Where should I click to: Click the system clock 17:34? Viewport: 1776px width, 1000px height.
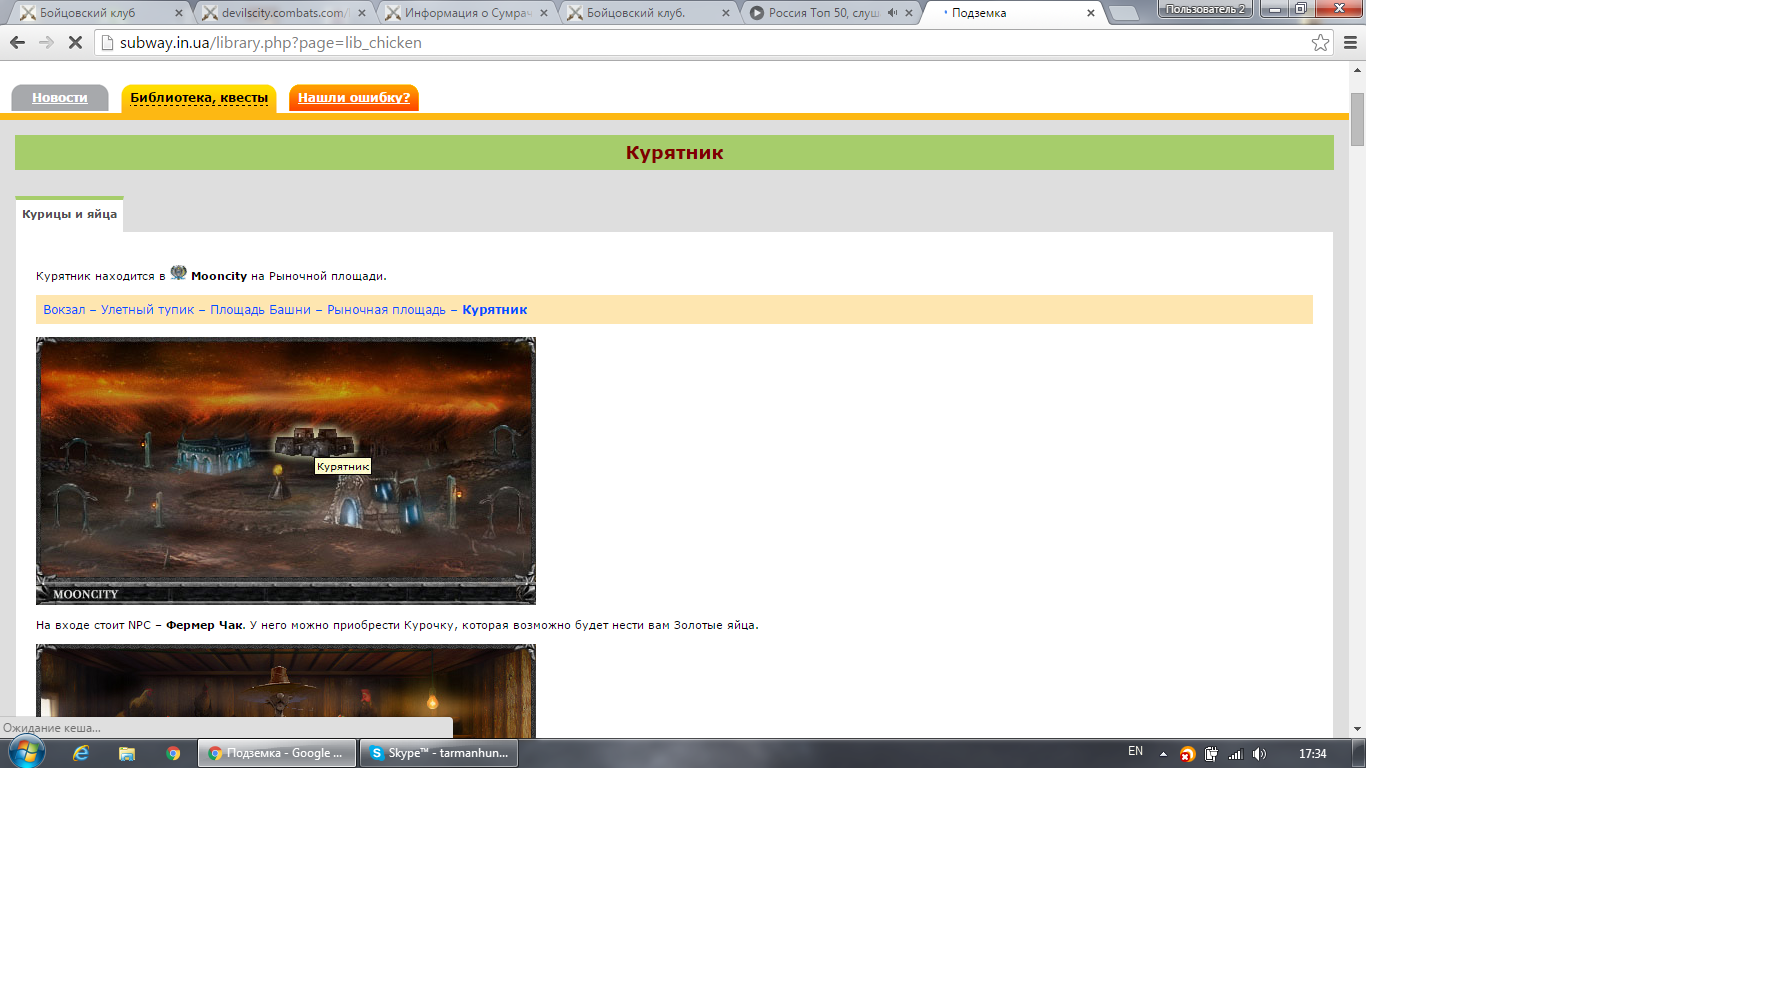click(x=1312, y=754)
